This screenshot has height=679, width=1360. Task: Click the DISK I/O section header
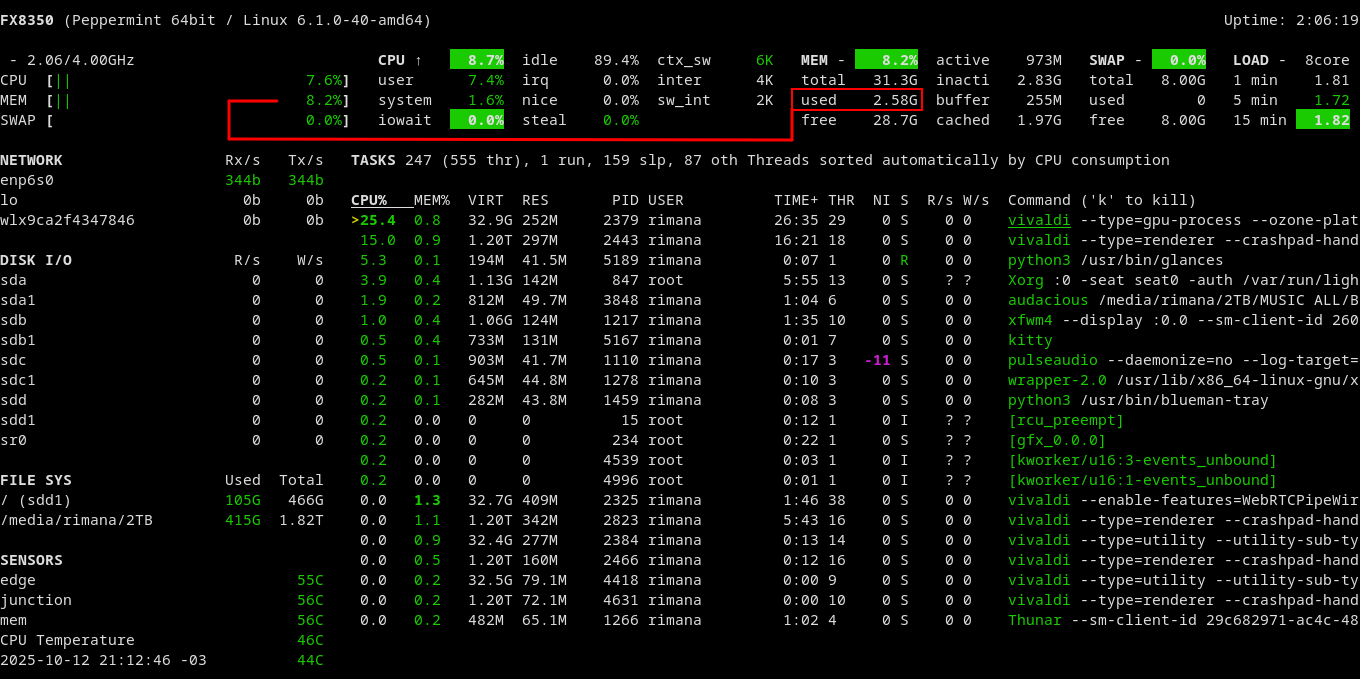36,260
